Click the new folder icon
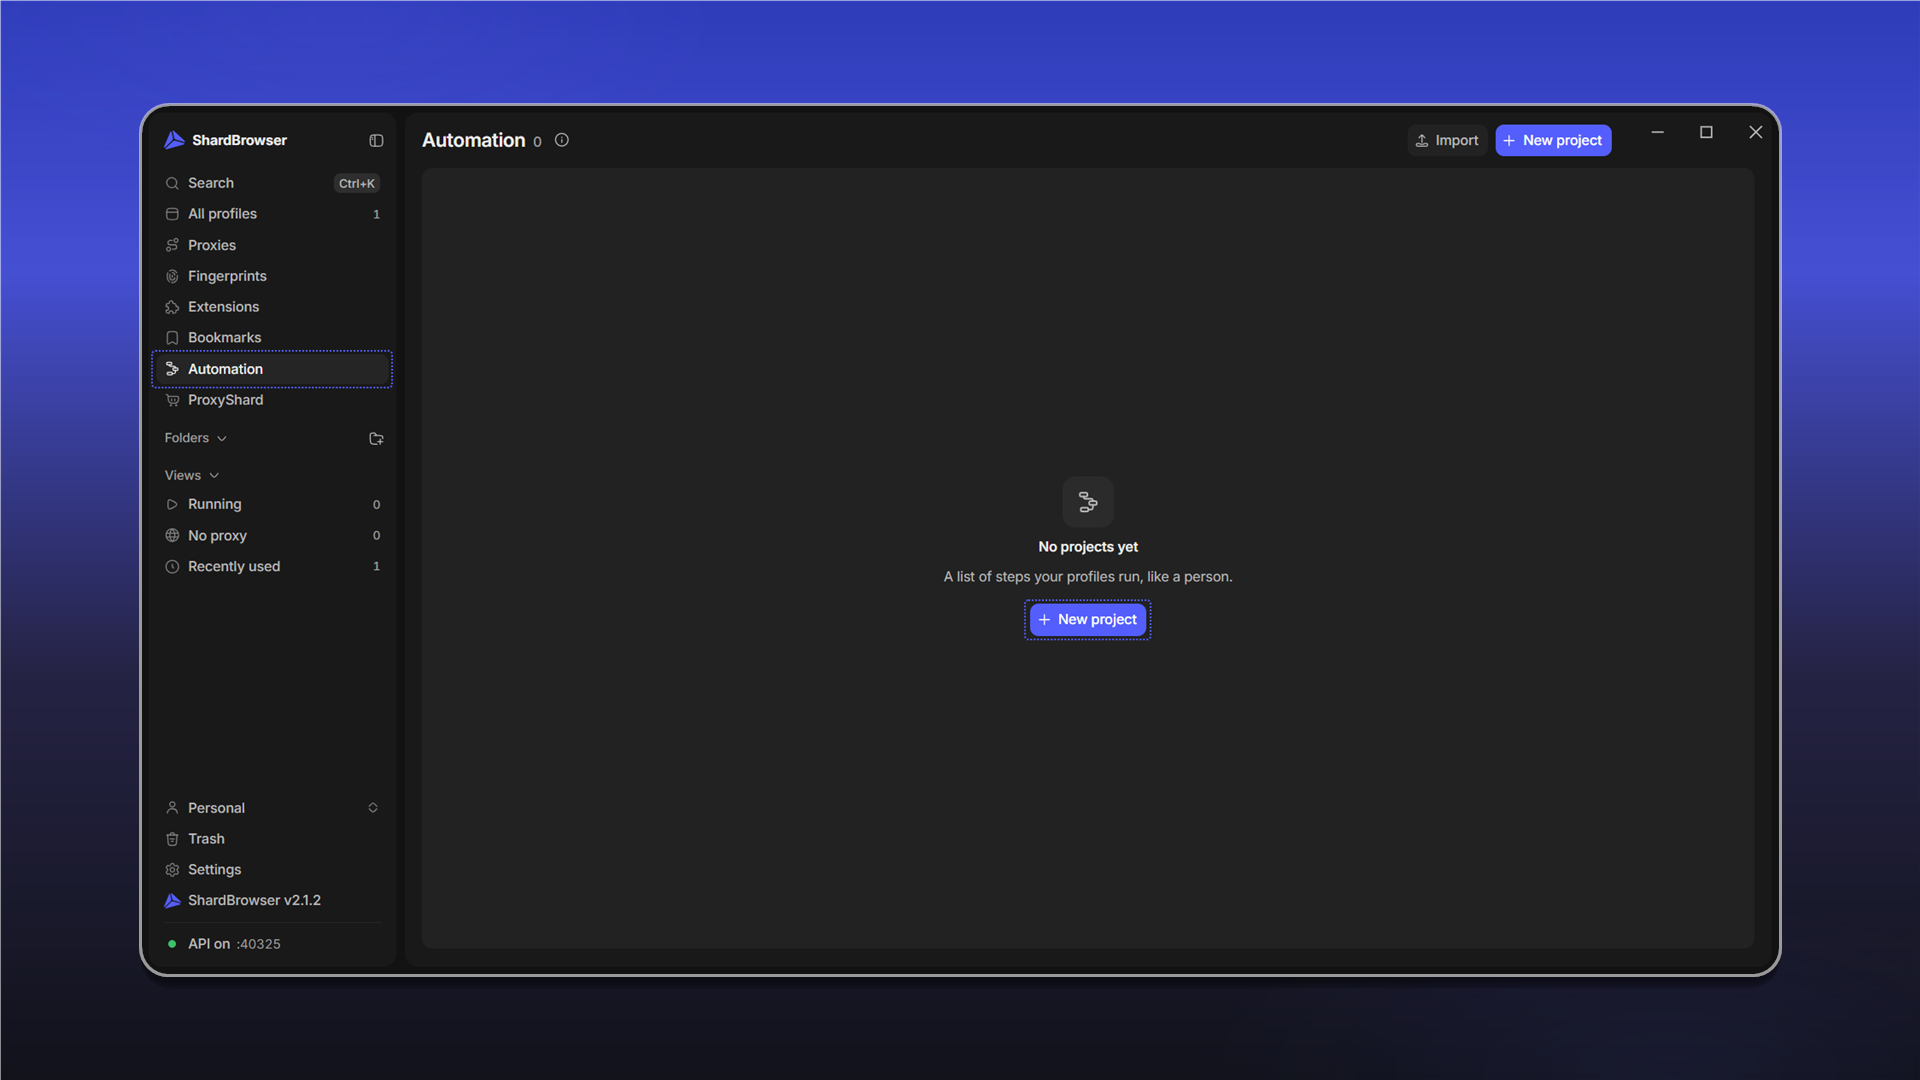 pyautogui.click(x=376, y=439)
